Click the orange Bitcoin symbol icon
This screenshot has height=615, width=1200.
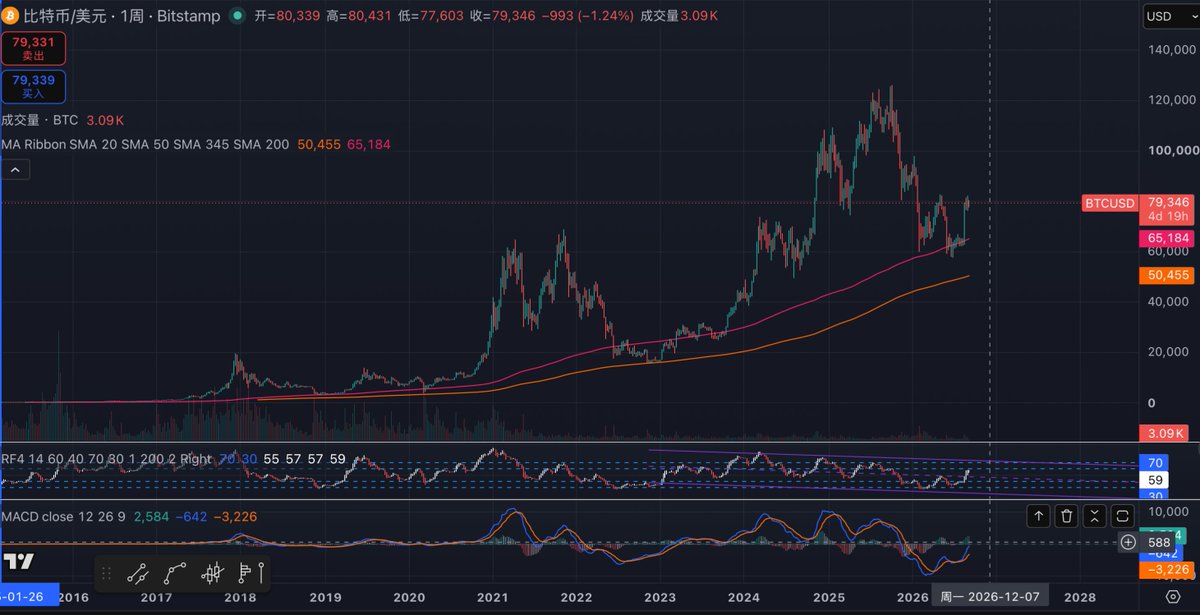10,16
